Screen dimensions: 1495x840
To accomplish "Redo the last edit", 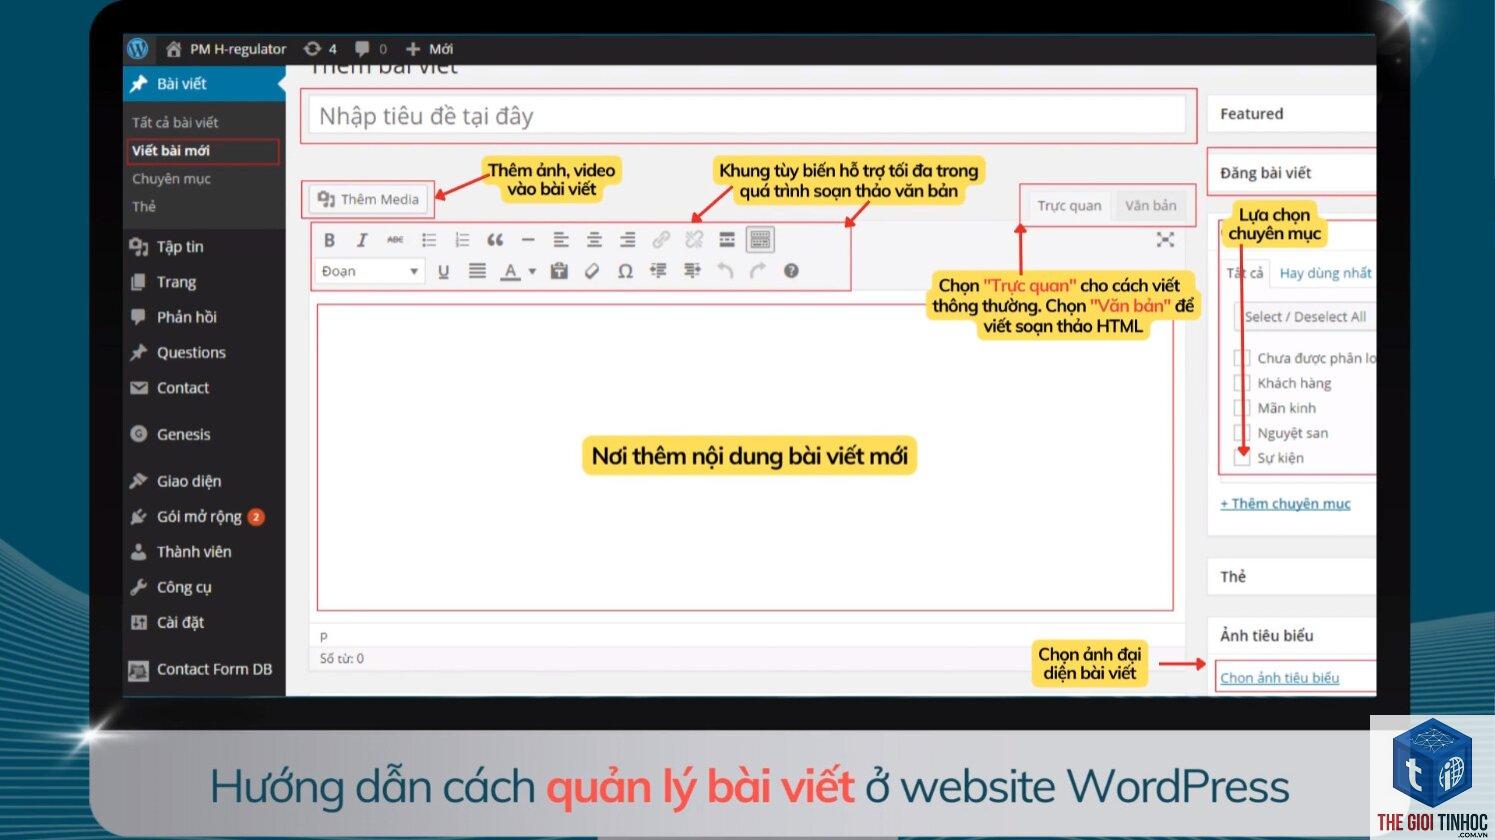I will pos(758,271).
